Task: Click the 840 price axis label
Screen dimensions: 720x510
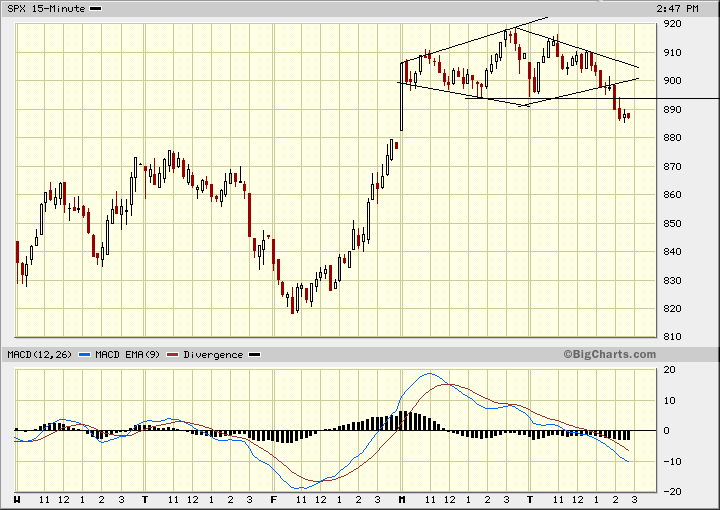Action: [672, 252]
